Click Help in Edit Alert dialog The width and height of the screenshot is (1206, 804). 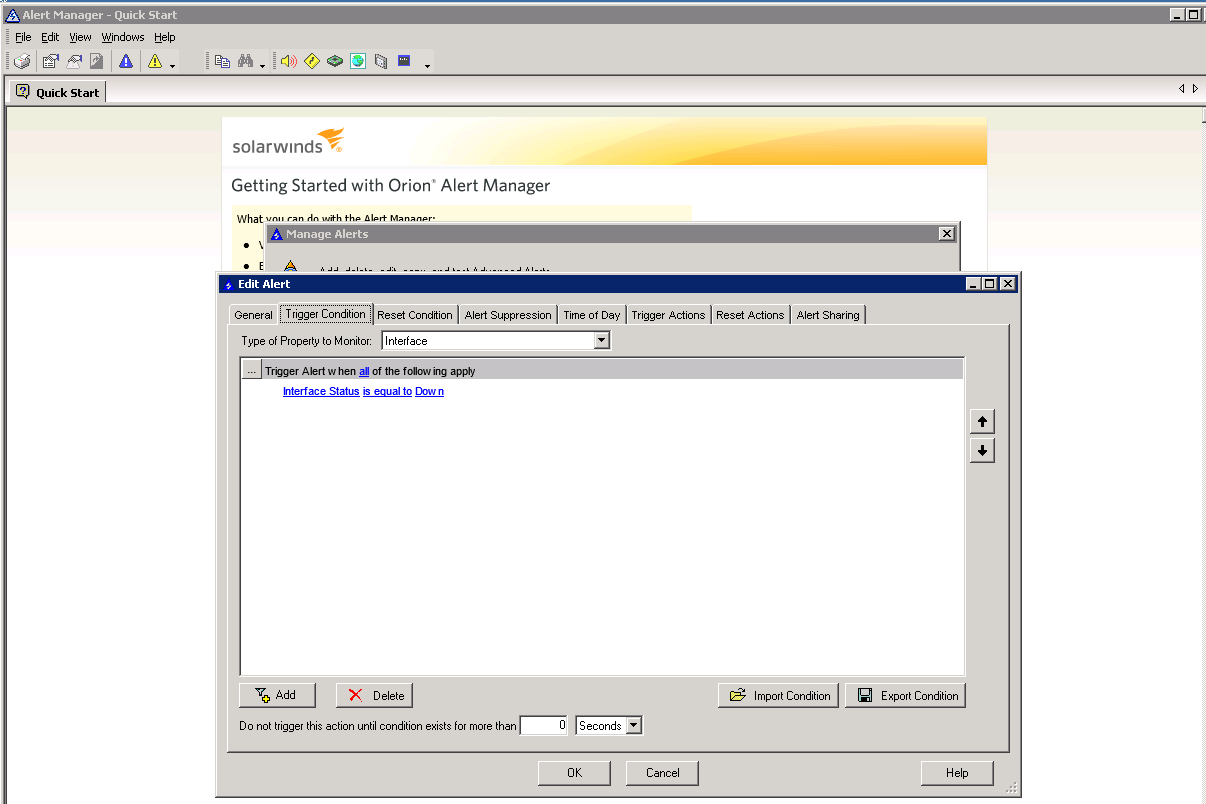[957, 772]
